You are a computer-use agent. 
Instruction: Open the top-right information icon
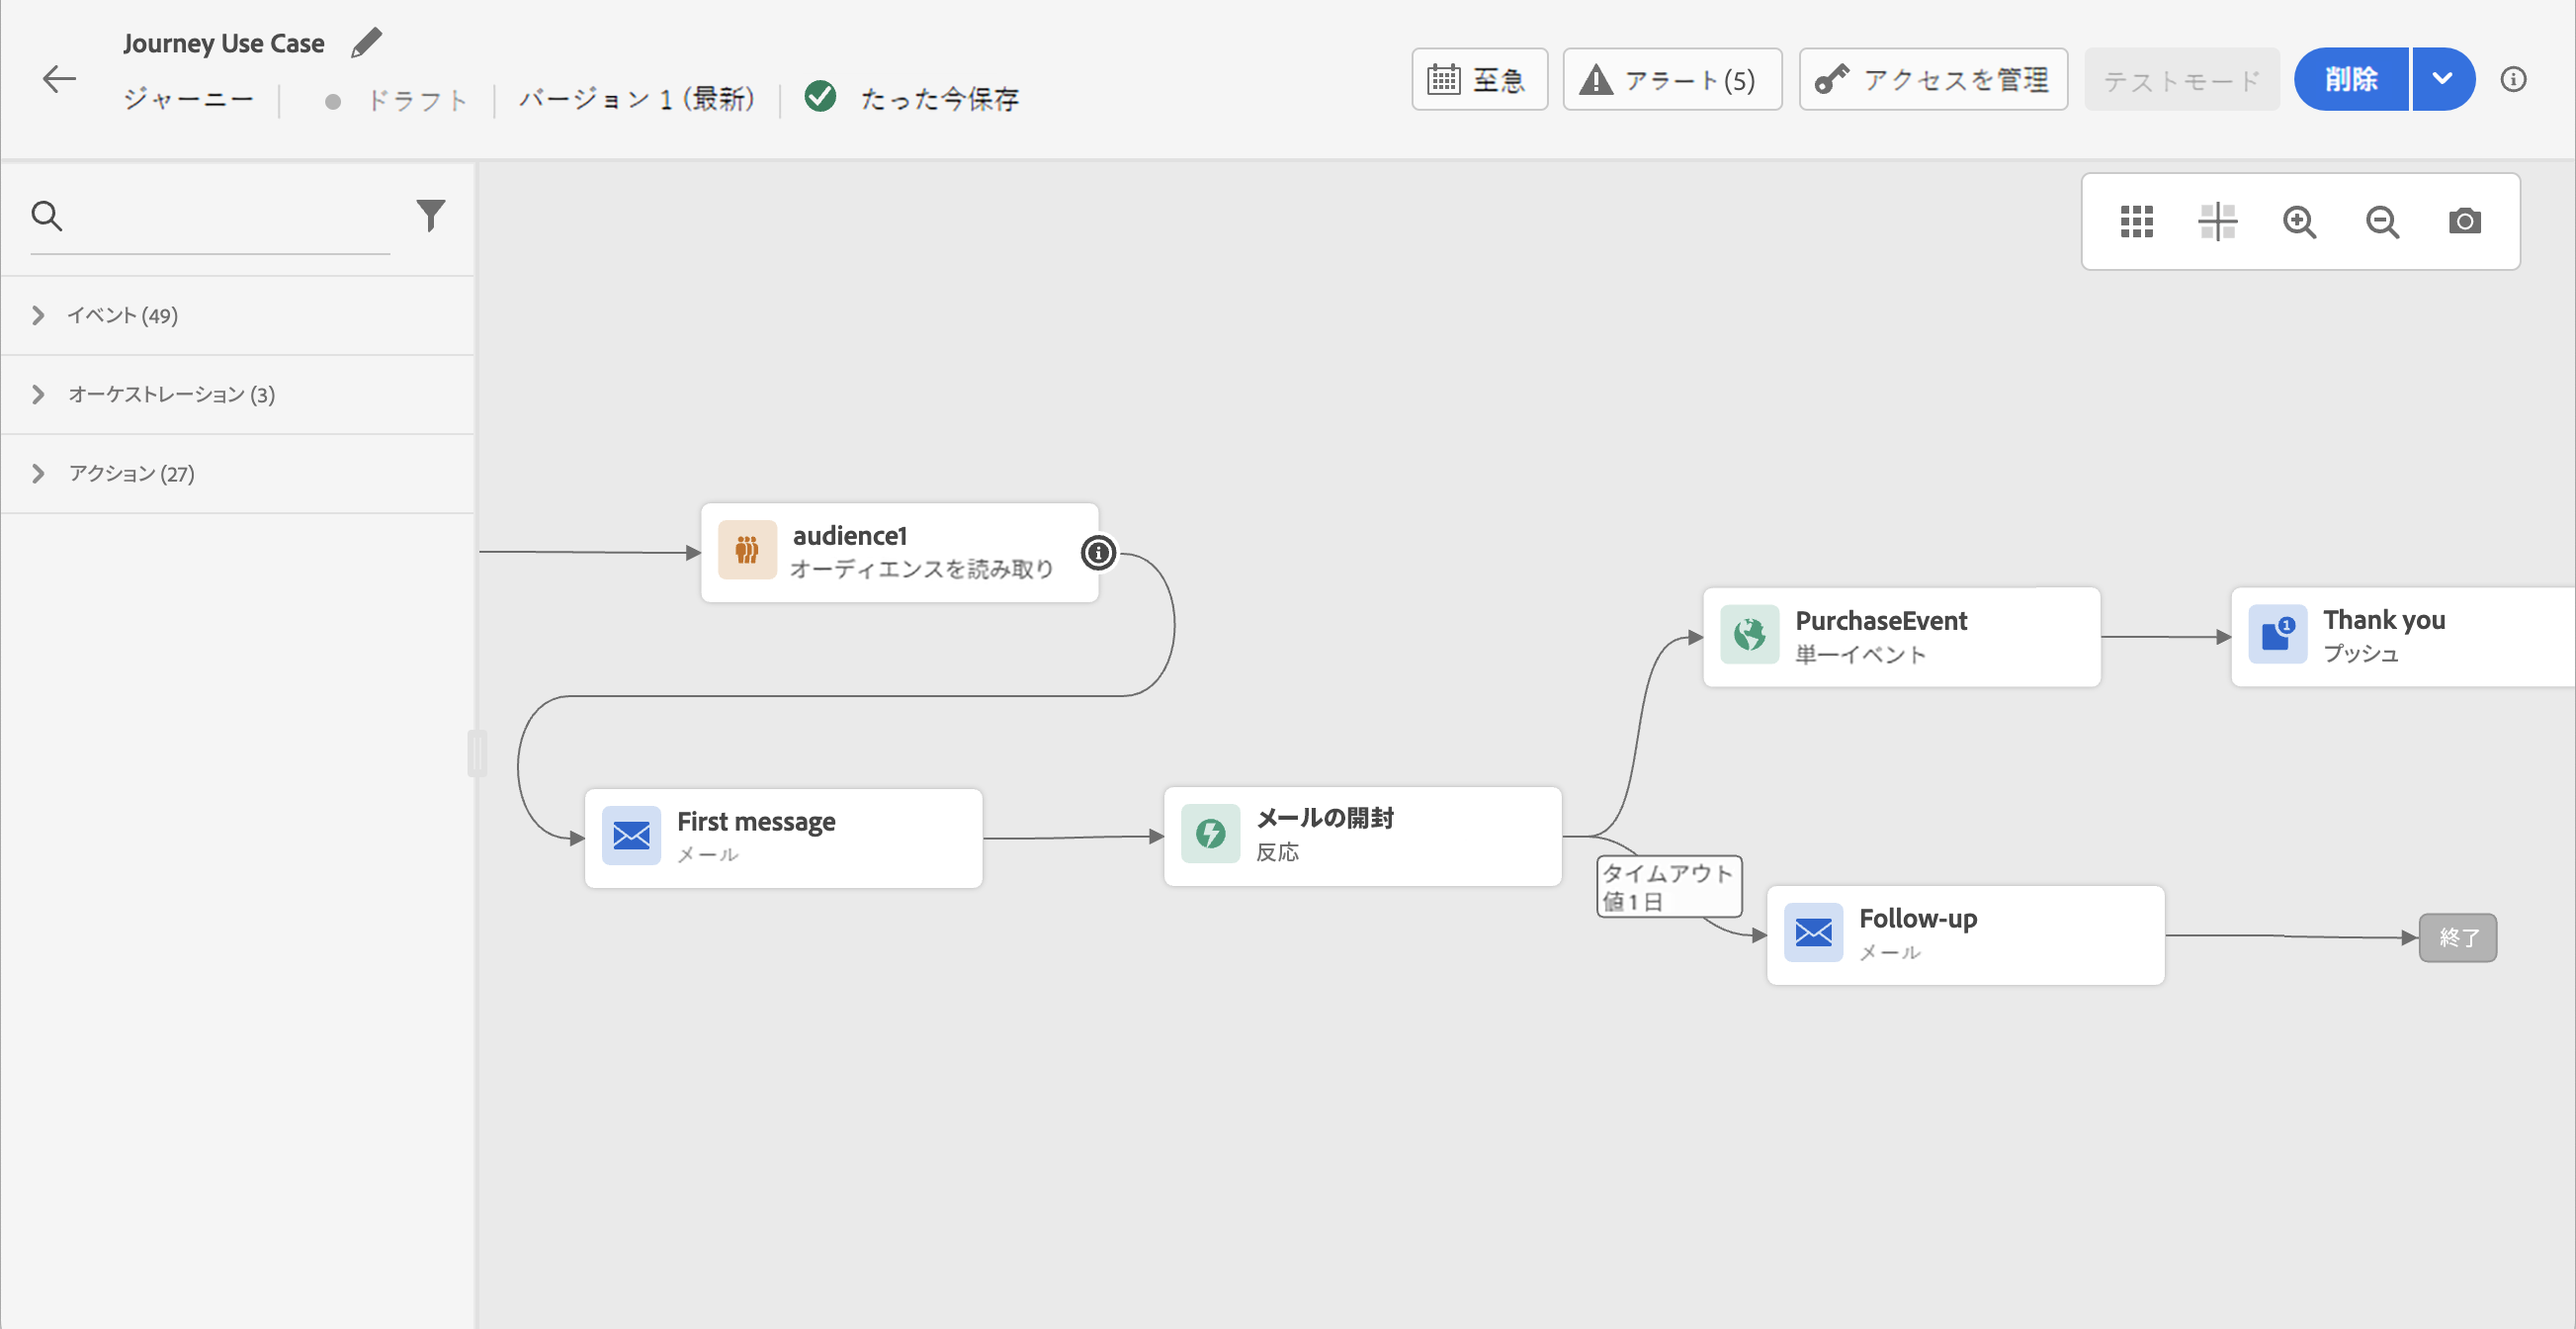pos(2513,79)
